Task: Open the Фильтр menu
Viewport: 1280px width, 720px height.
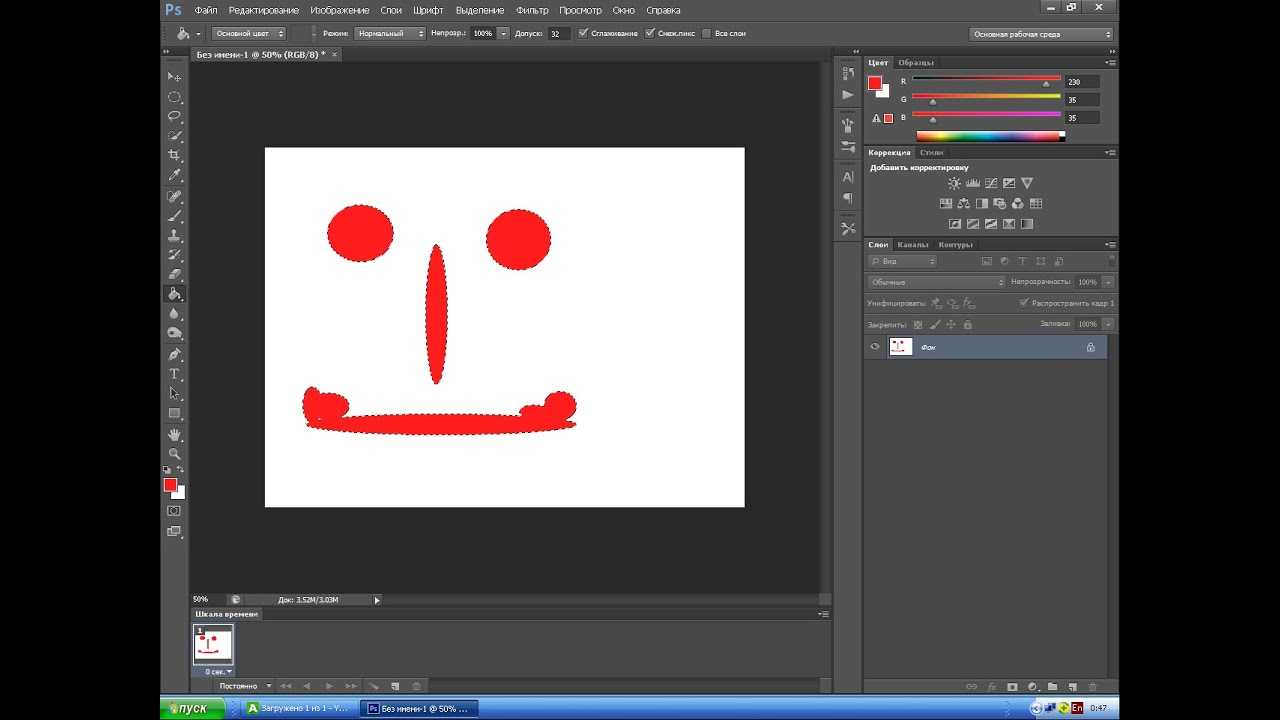Action: click(532, 10)
